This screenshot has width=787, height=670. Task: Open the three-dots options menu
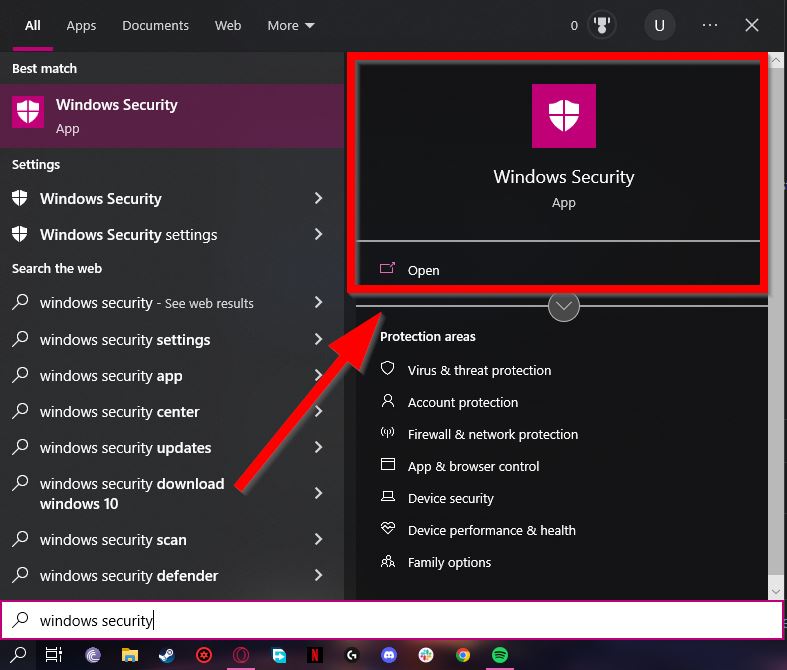709,25
